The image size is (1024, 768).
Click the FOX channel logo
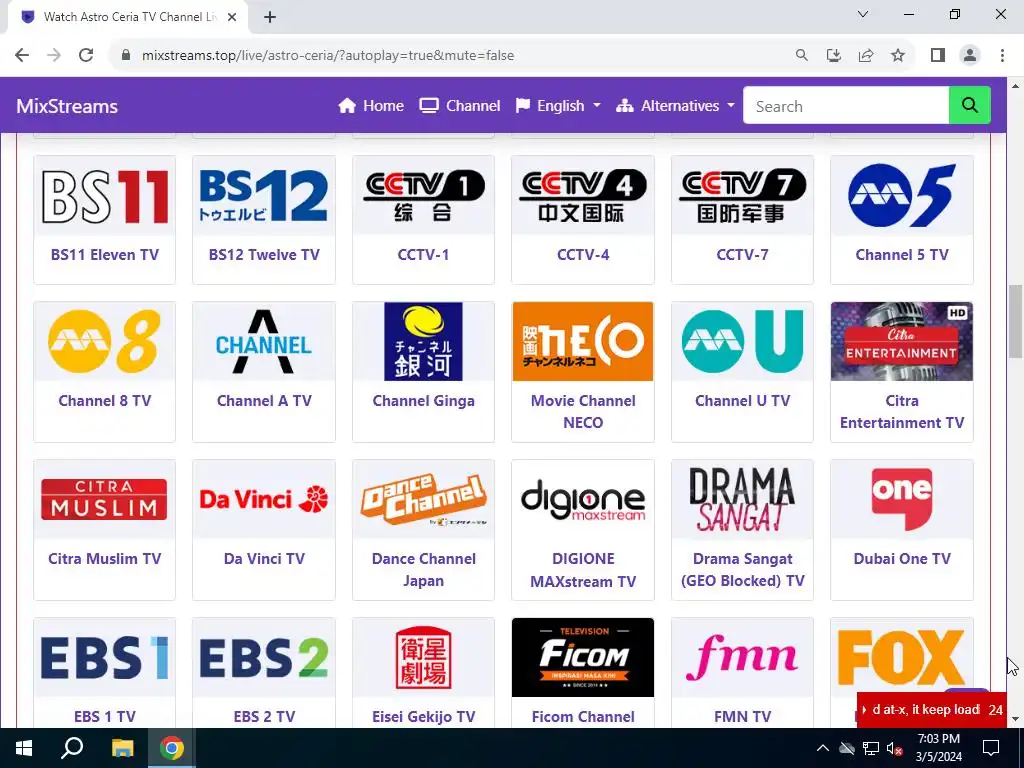tap(902, 658)
